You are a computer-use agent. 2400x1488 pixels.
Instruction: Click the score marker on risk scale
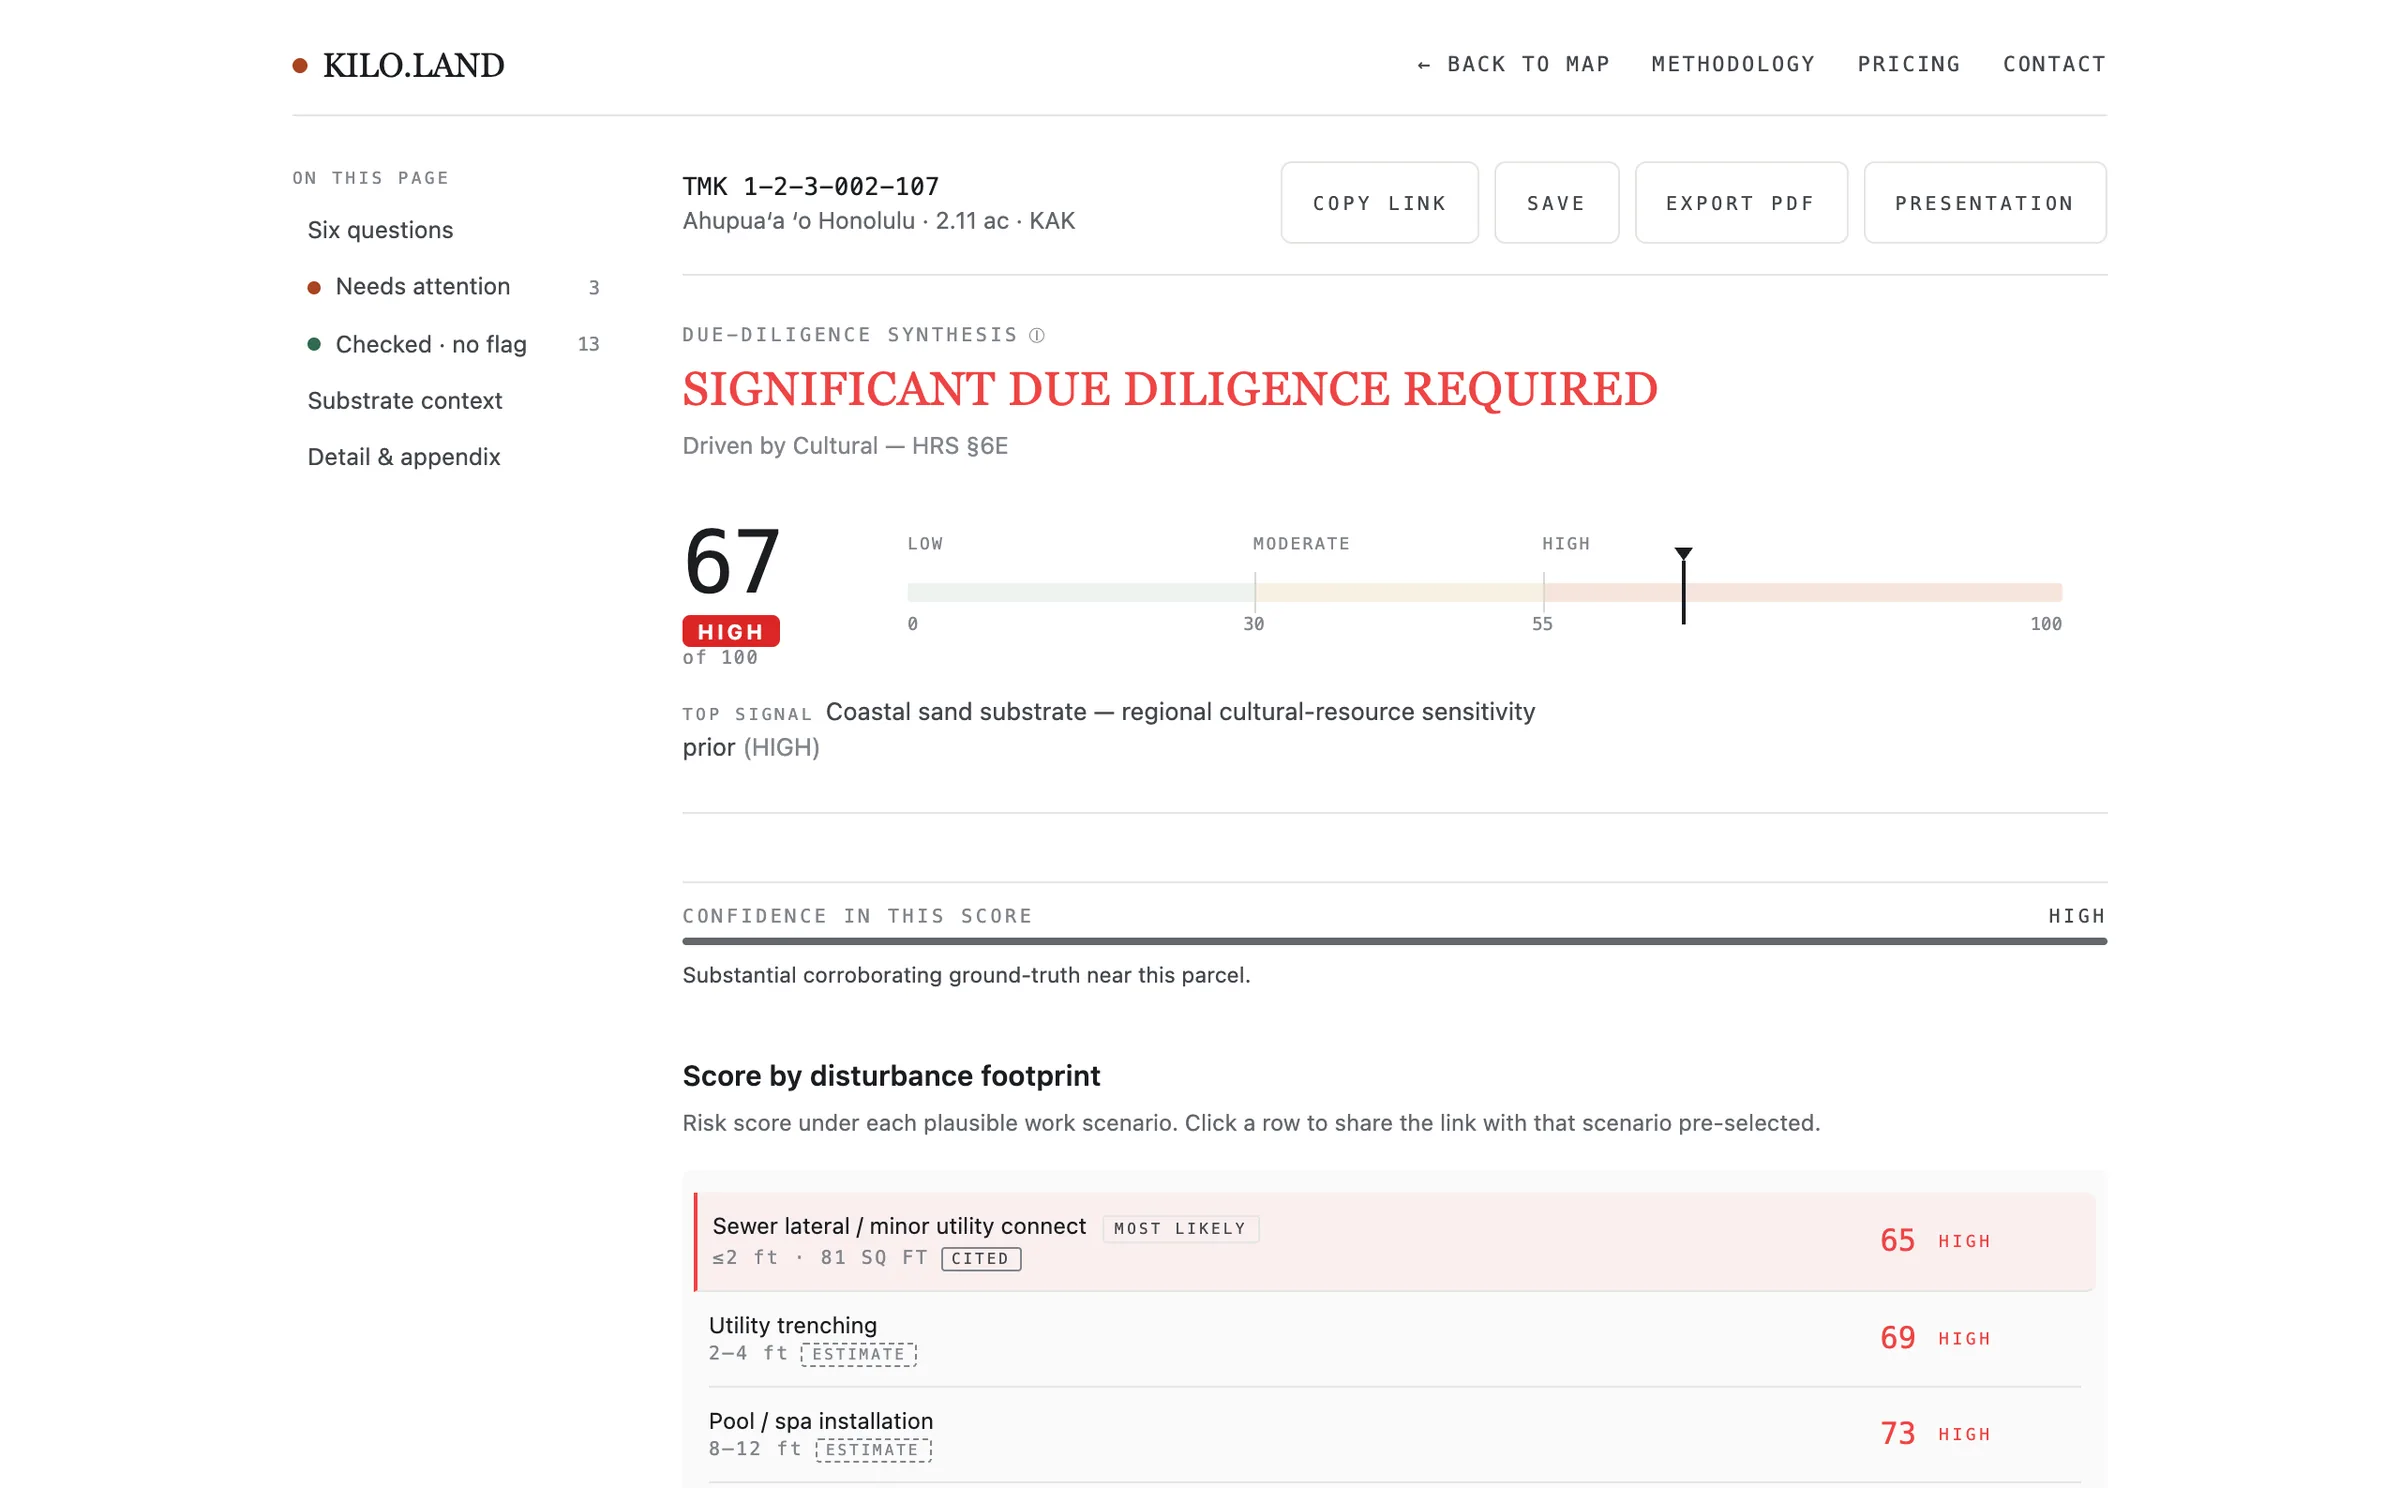coord(1683,586)
